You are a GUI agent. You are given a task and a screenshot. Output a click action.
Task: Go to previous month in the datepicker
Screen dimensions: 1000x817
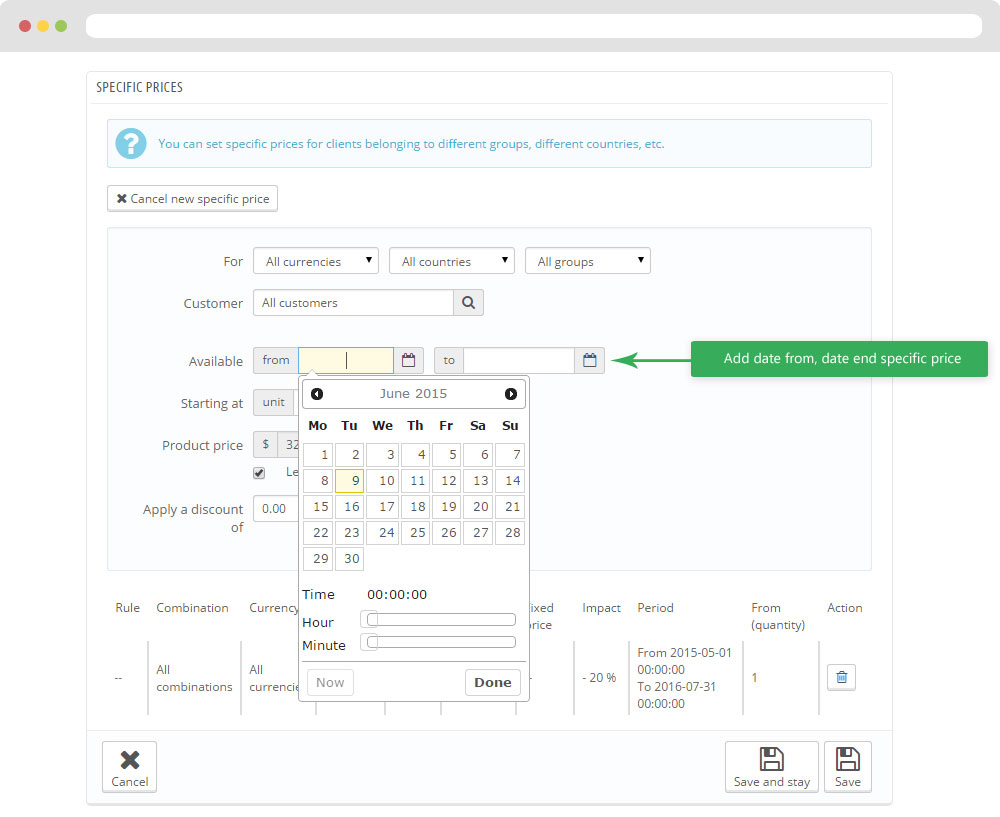click(317, 394)
